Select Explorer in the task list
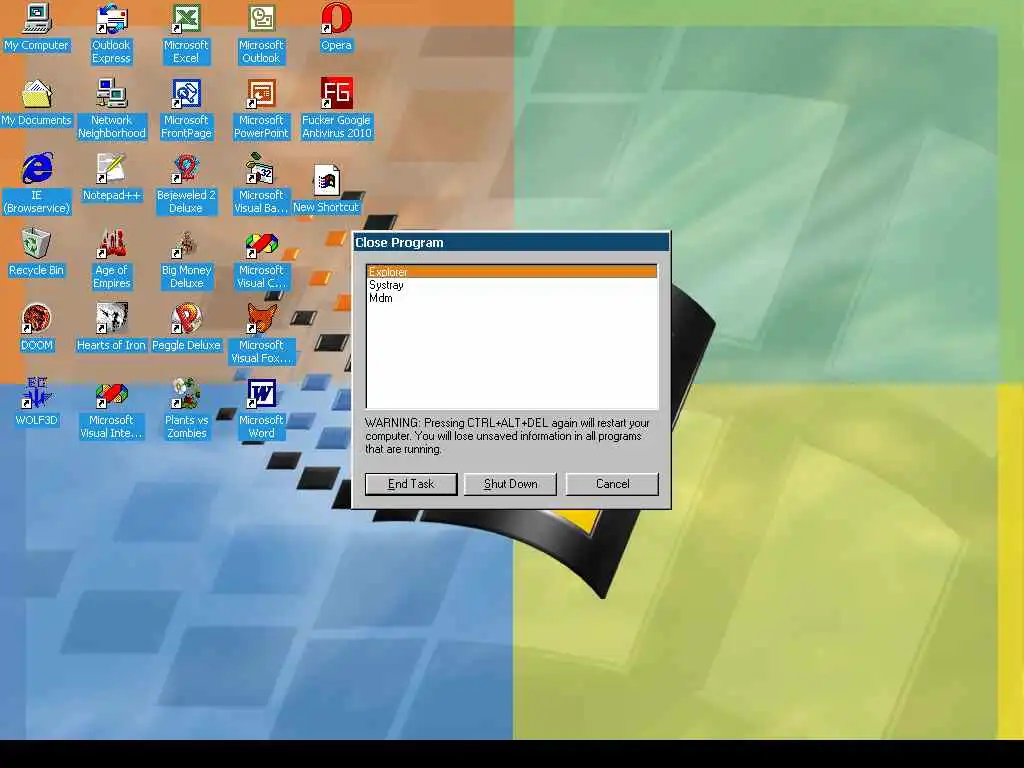1024x768 pixels. point(512,272)
